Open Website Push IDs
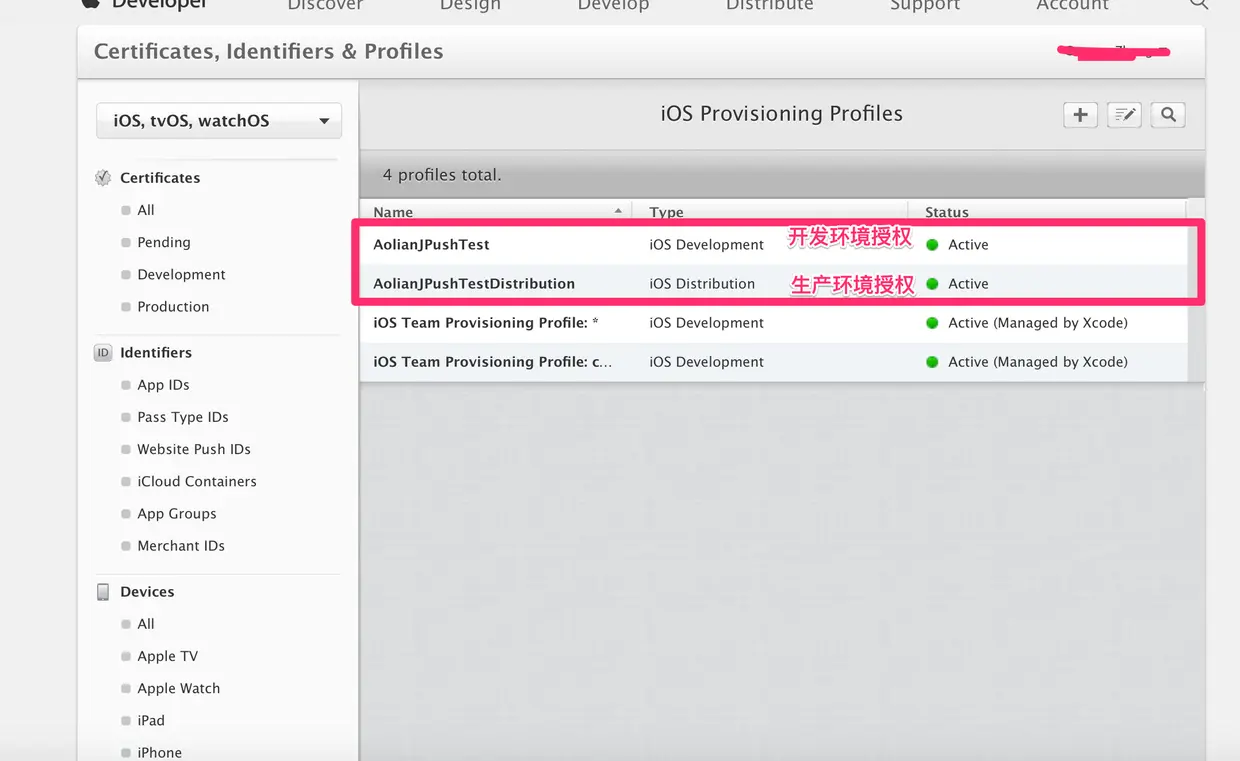The height and width of the screenshot is (761, 1240). click(194, 449)
